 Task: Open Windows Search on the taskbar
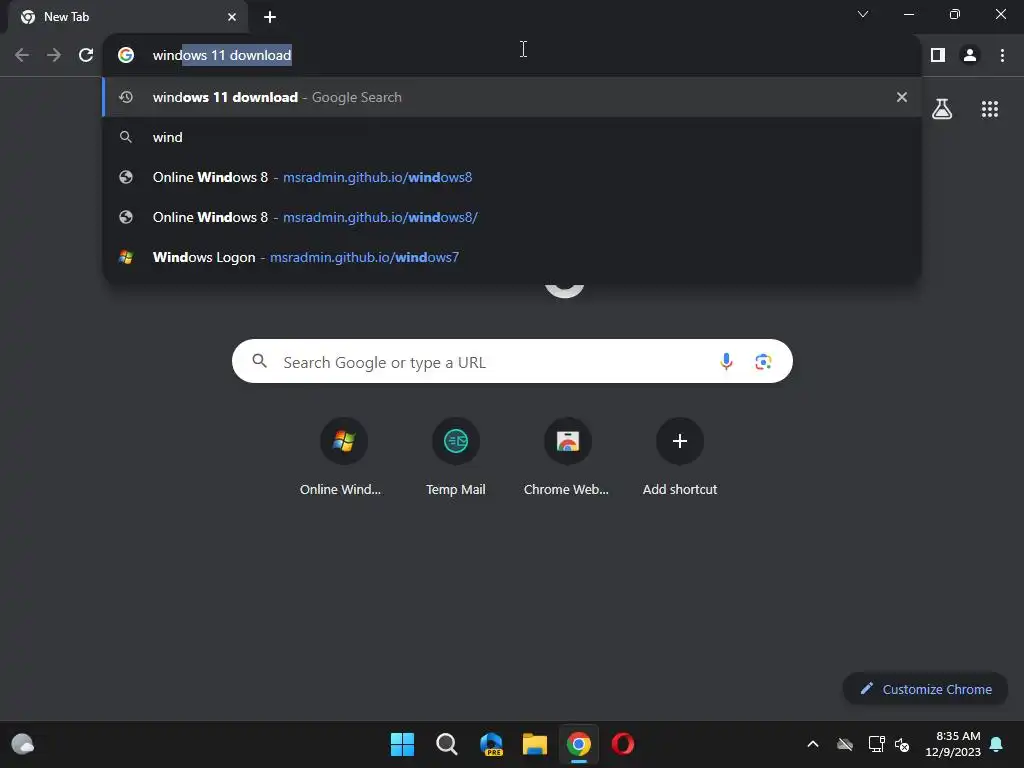coord(447,744)
